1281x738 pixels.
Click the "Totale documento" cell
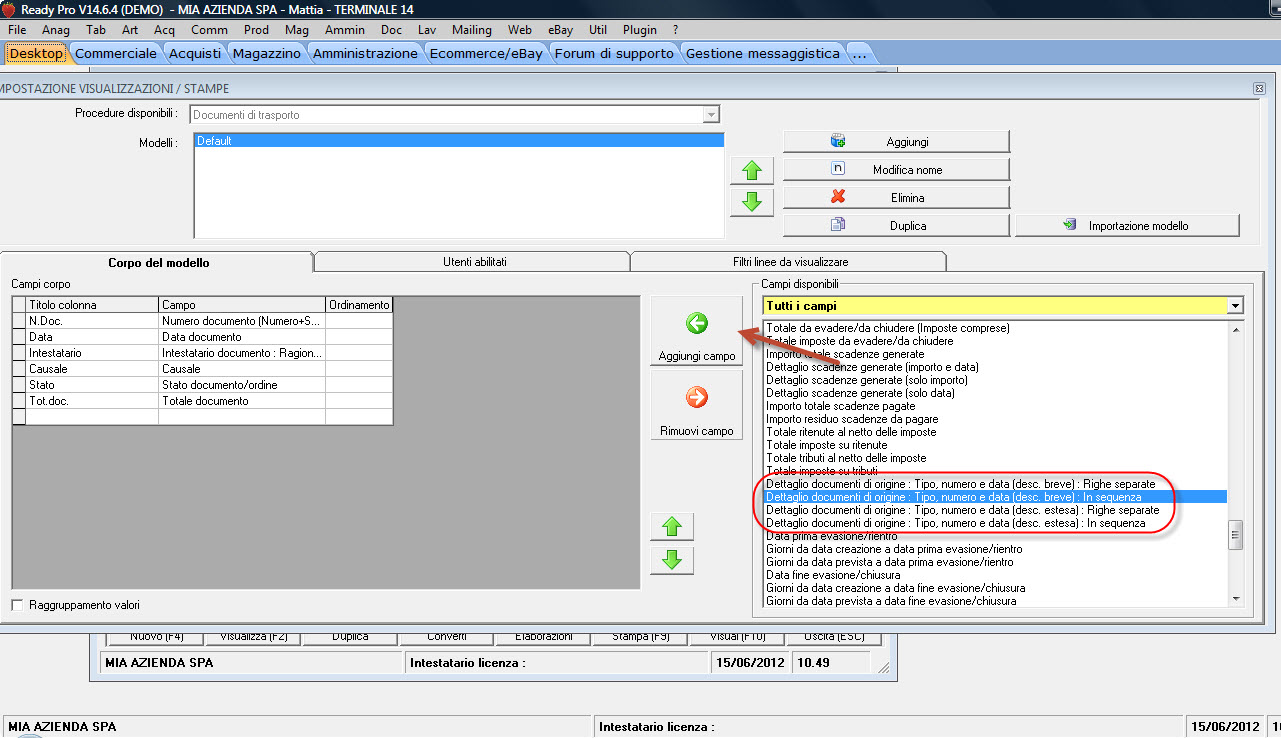point(242,401)
